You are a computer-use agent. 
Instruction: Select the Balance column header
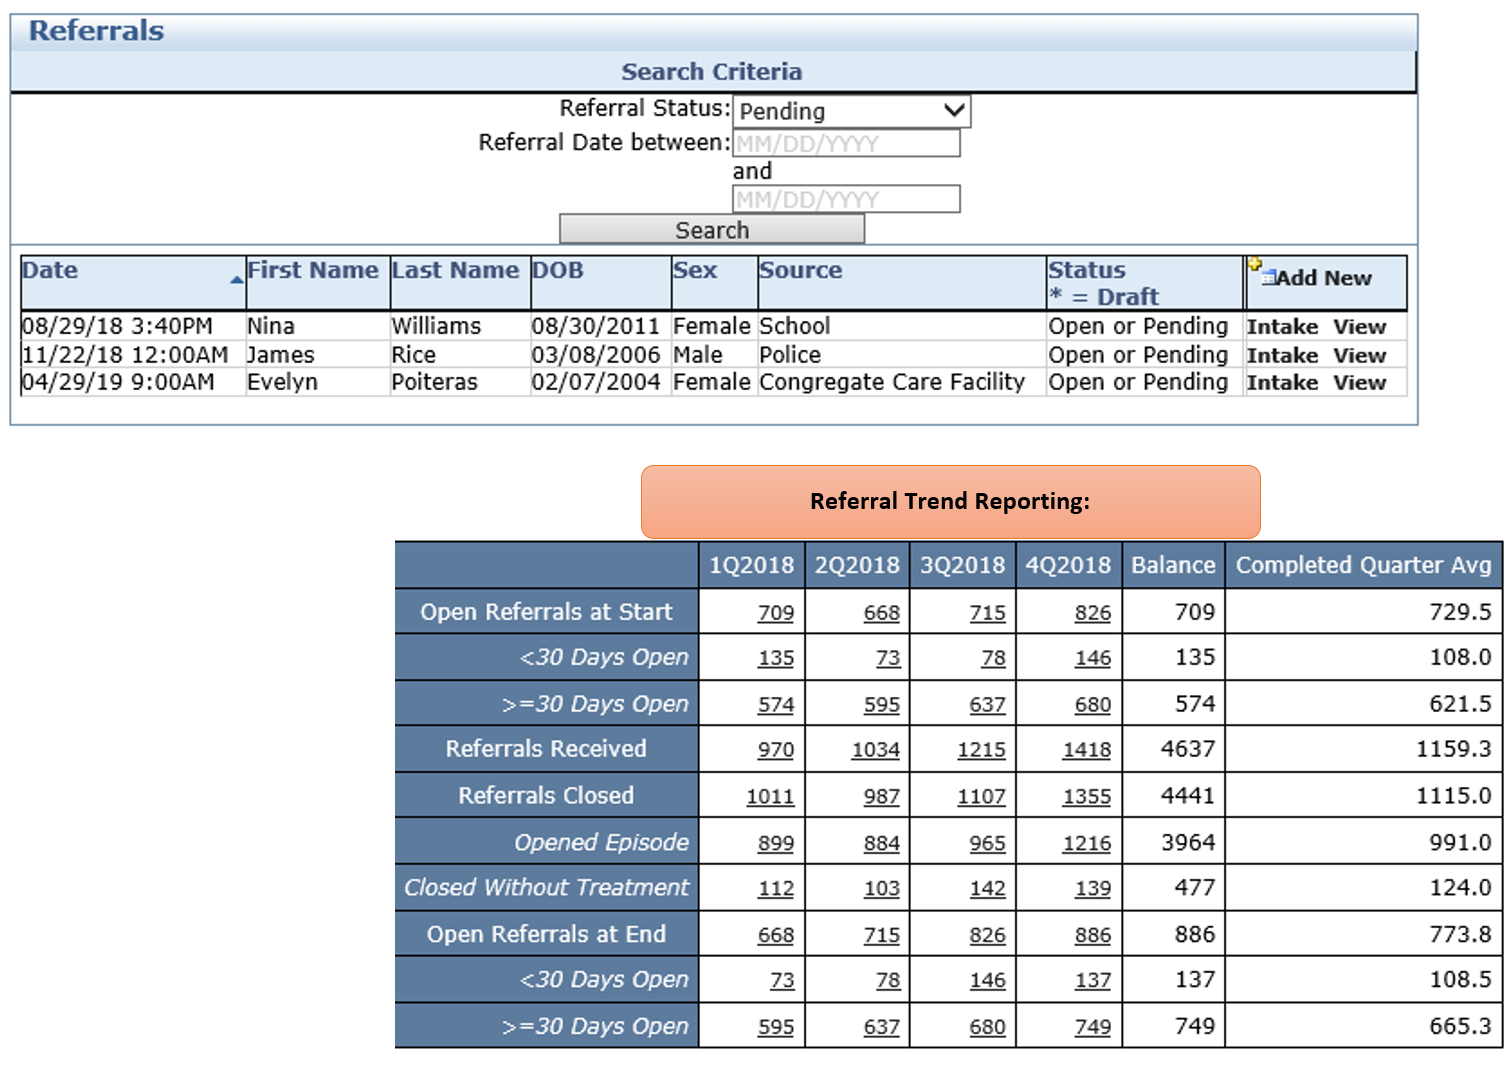point(1173,565)
